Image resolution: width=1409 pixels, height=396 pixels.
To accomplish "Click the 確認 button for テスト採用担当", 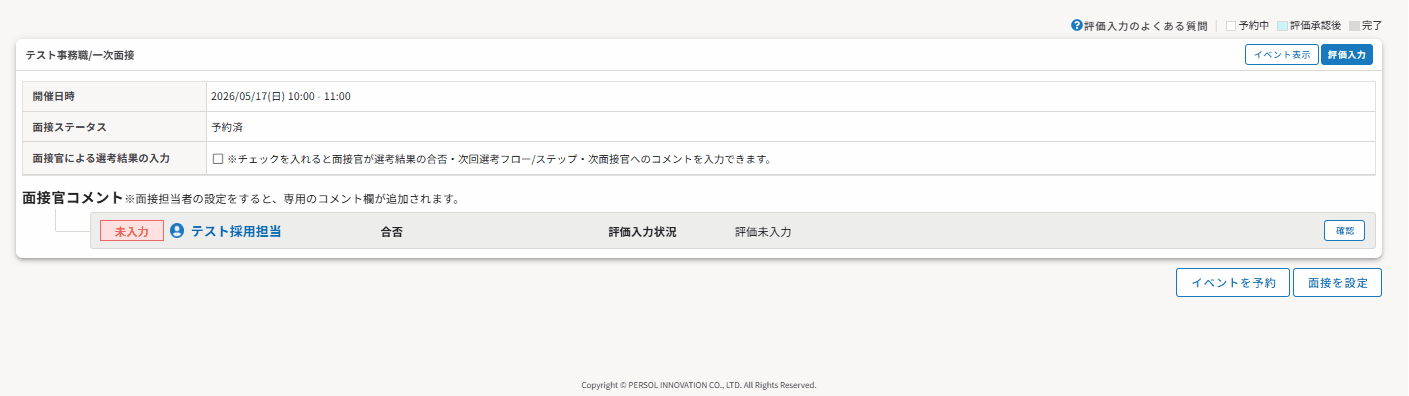I will tap(1344, 230).
